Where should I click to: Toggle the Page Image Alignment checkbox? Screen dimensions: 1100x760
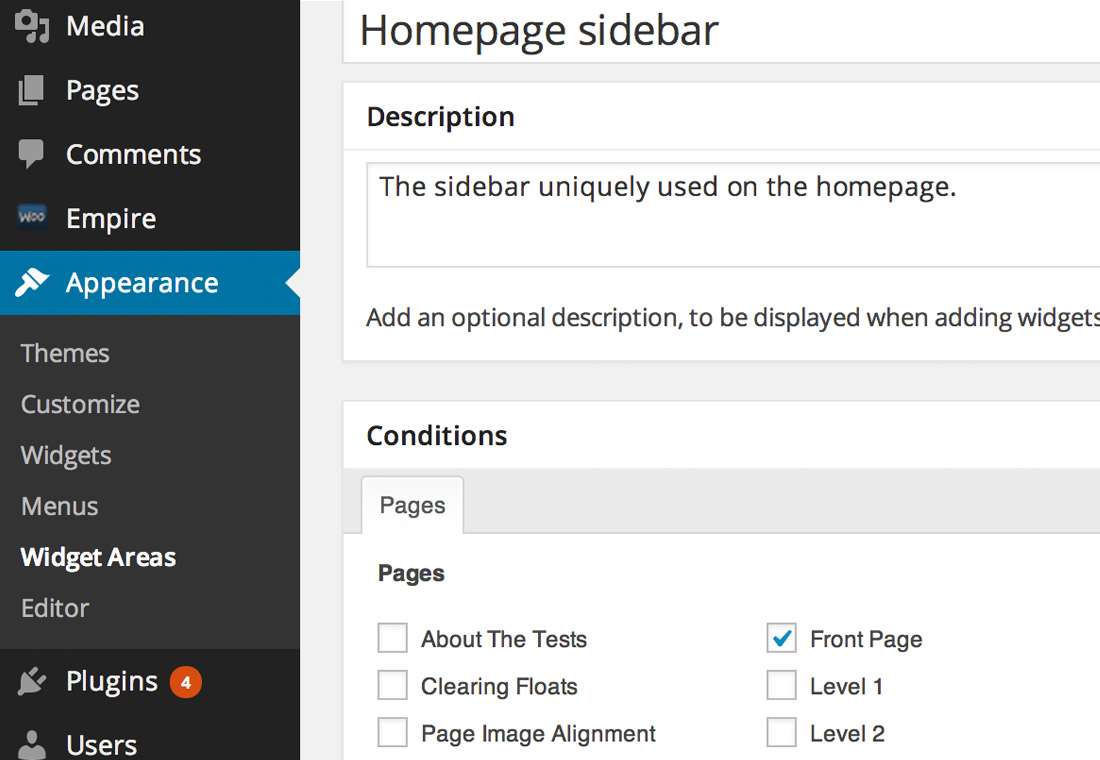click(393, 733)
